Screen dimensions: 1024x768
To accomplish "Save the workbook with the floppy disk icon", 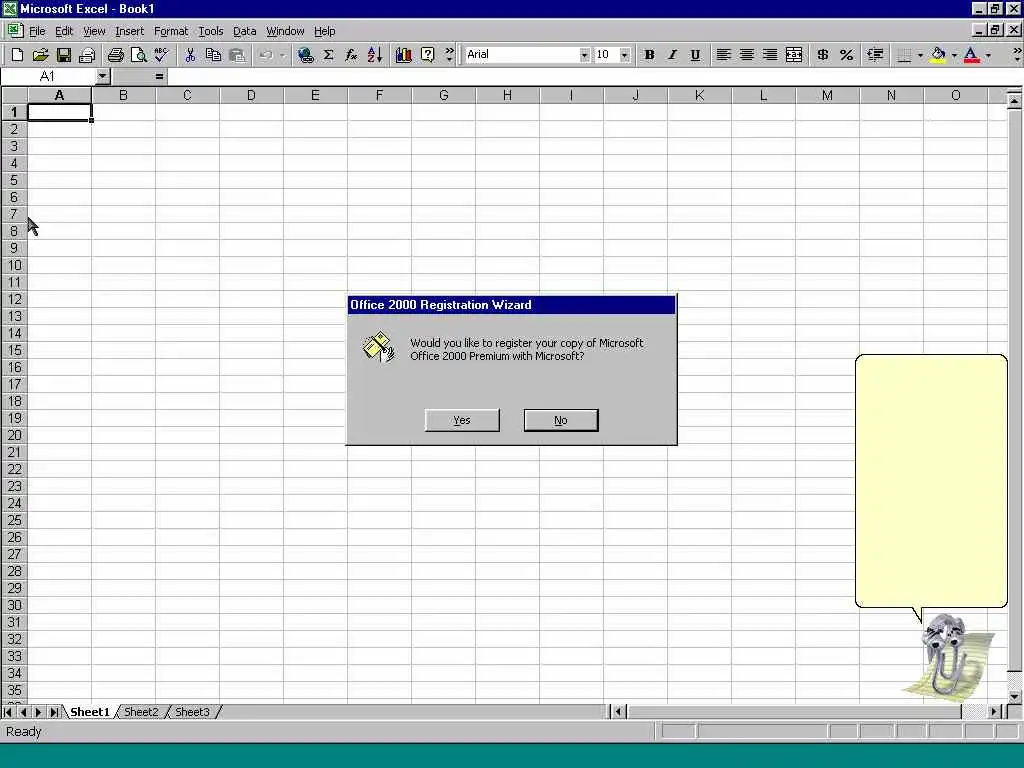I will 63,55.
